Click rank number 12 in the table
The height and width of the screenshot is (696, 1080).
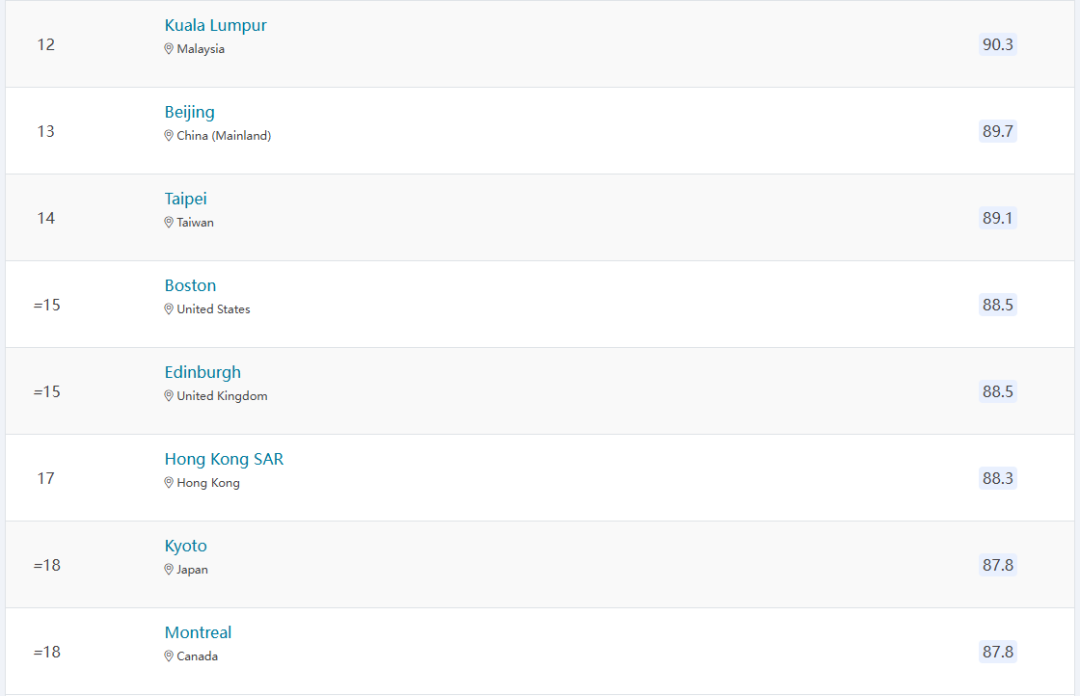point(45,45)
